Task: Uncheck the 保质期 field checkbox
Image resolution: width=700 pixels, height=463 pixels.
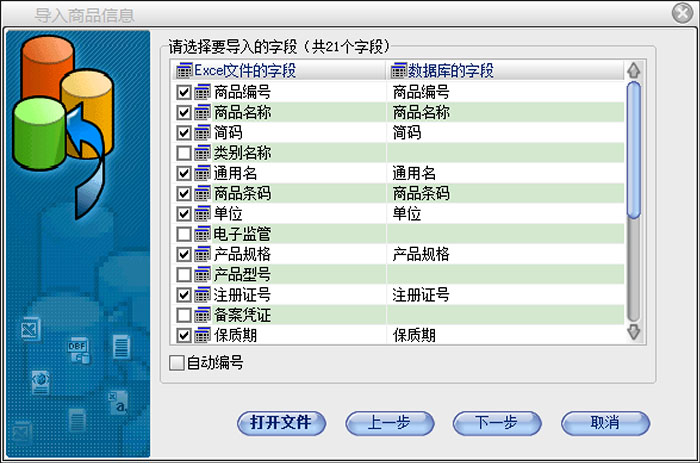Action: [x=184, y=335]
